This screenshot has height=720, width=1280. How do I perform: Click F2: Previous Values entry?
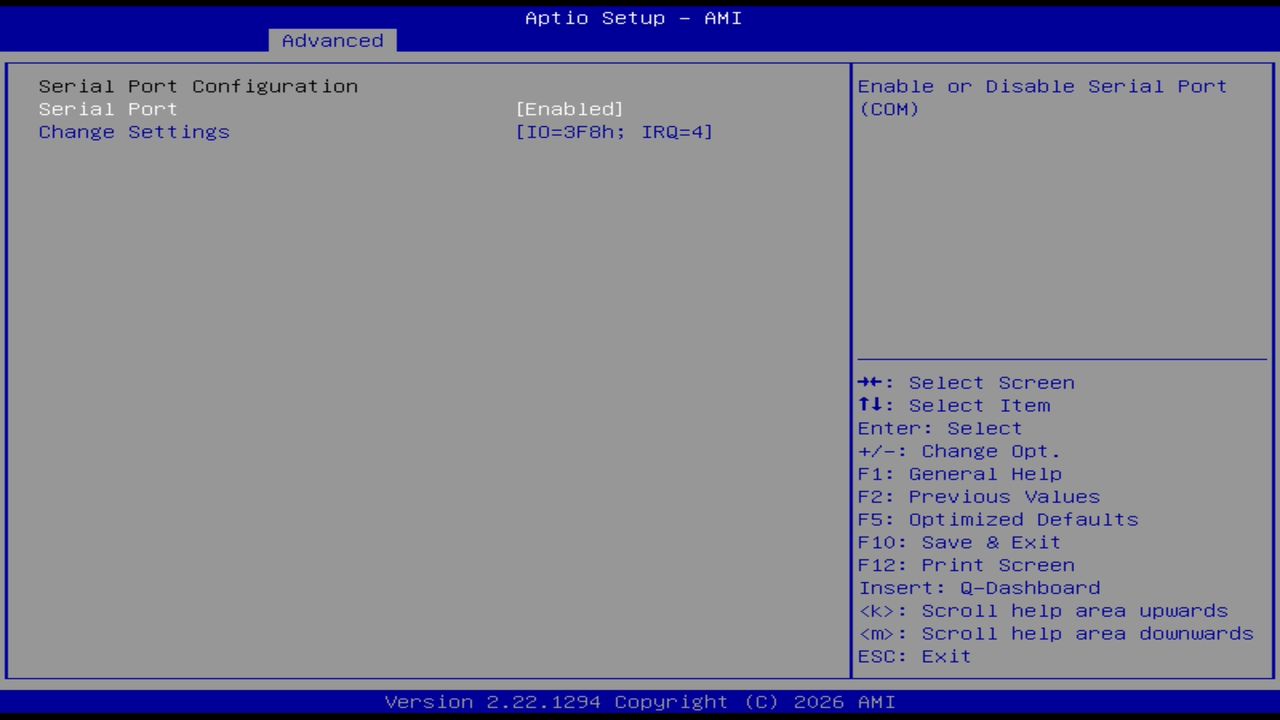978,496
